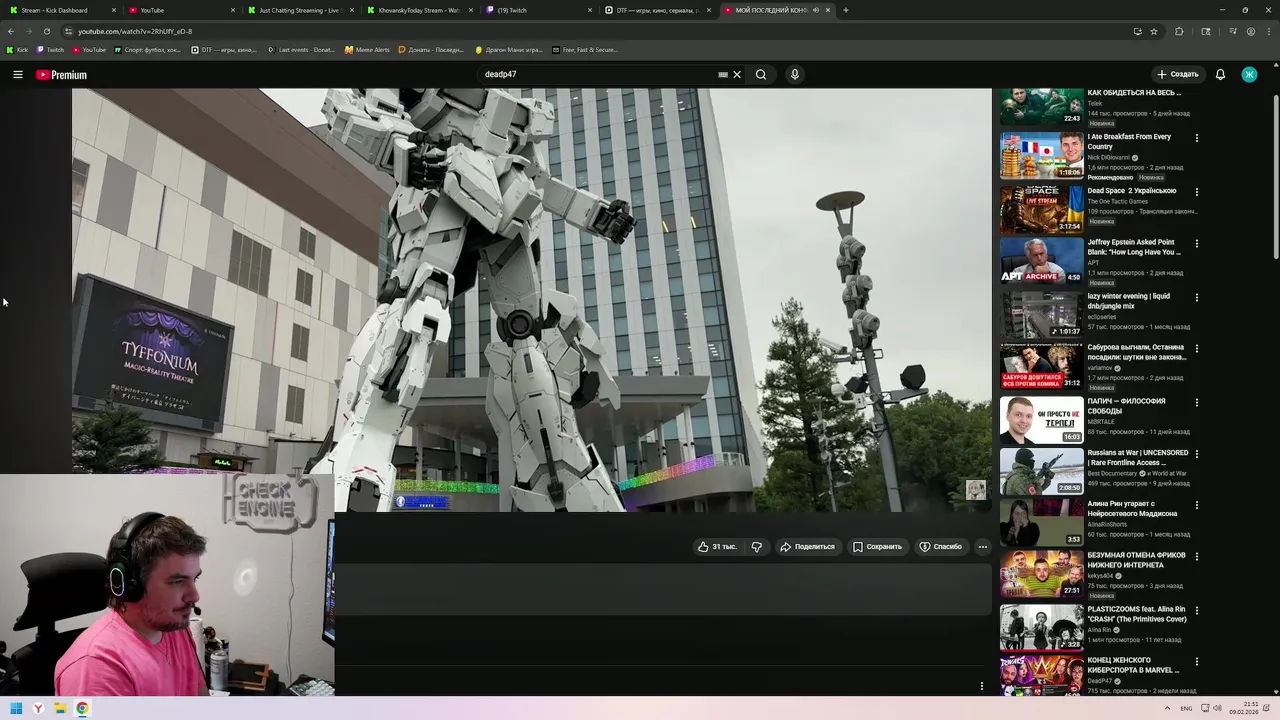Screen dimensions: 1280x720
Task: Open options menu for Jeffrey Epstein Asked video
Action: (1197, 243)
